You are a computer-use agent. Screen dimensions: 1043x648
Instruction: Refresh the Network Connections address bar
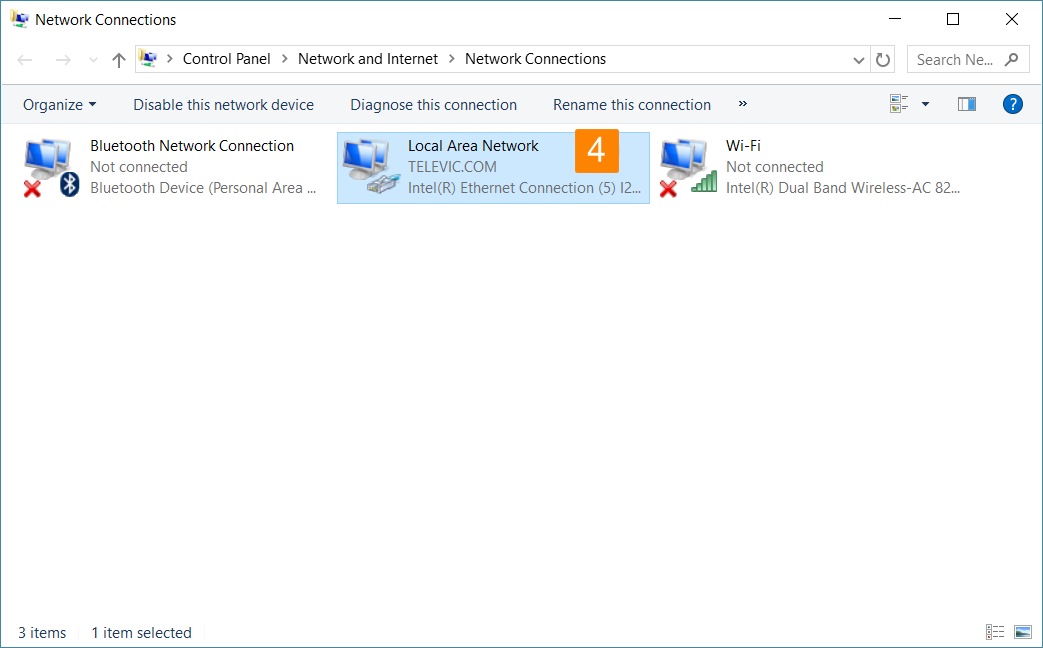[x=882, y=60]
